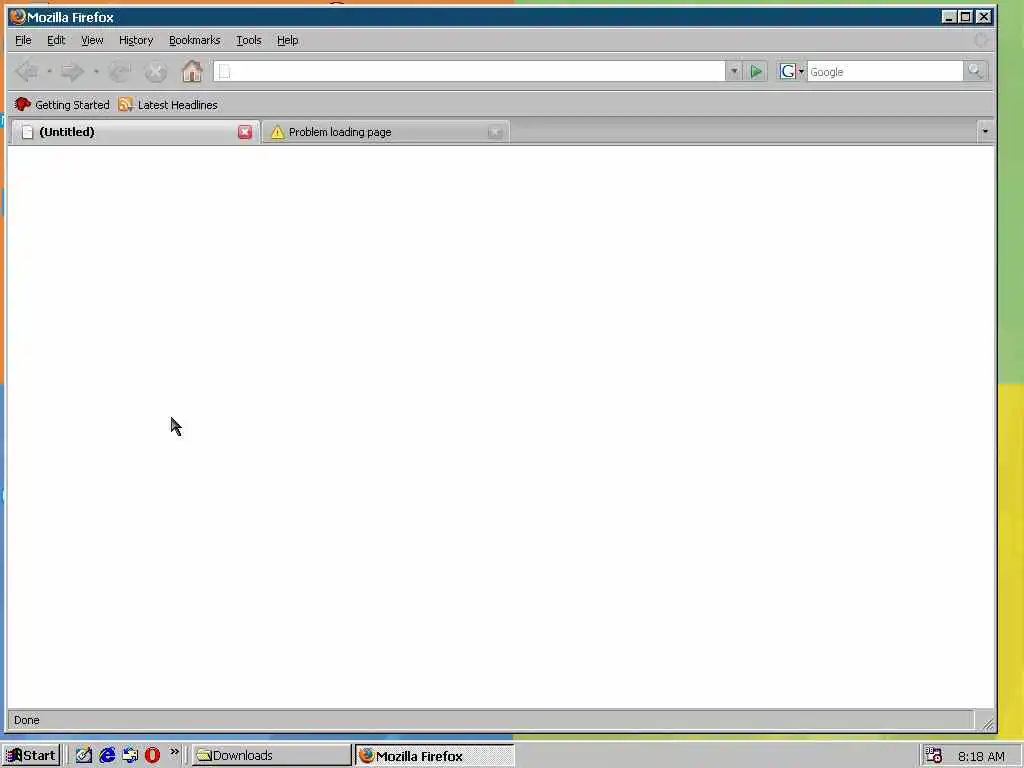Click the Forward navigation arrow
Image resolution: width=1024 pixels, height=768 pixels.
tap(72, 71)
